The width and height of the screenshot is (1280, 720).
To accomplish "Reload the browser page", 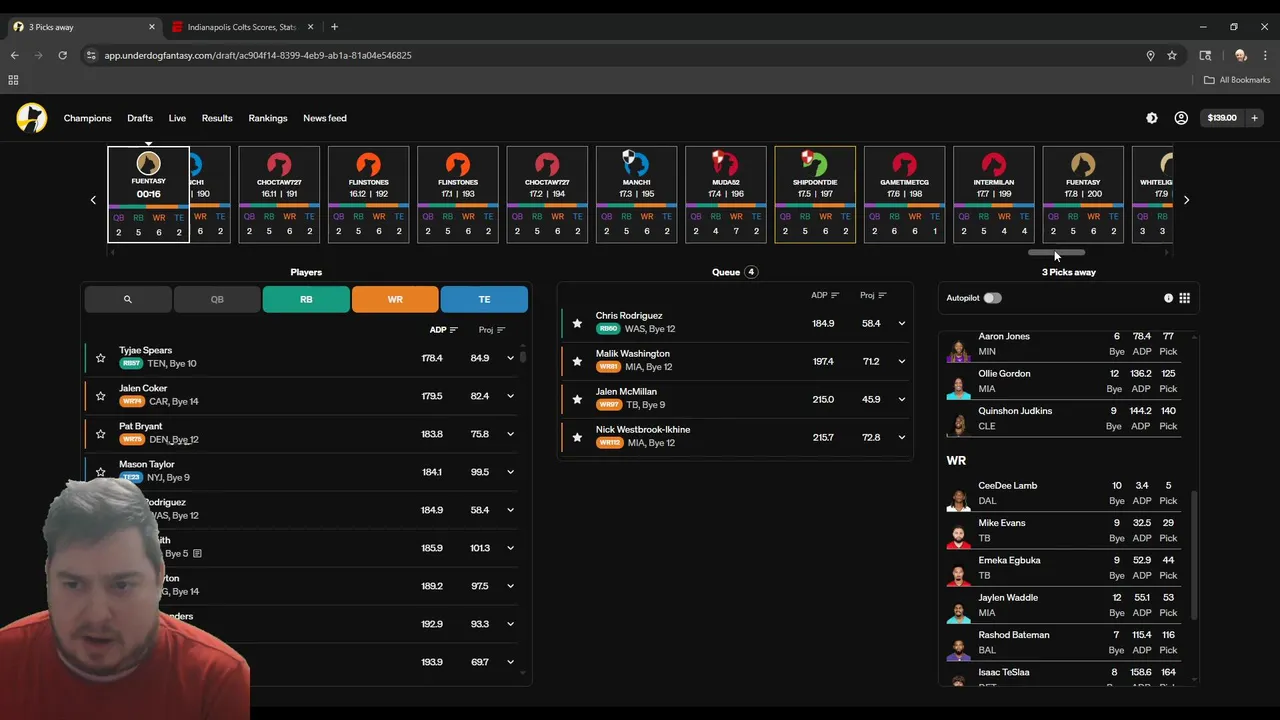I will 62,55.
